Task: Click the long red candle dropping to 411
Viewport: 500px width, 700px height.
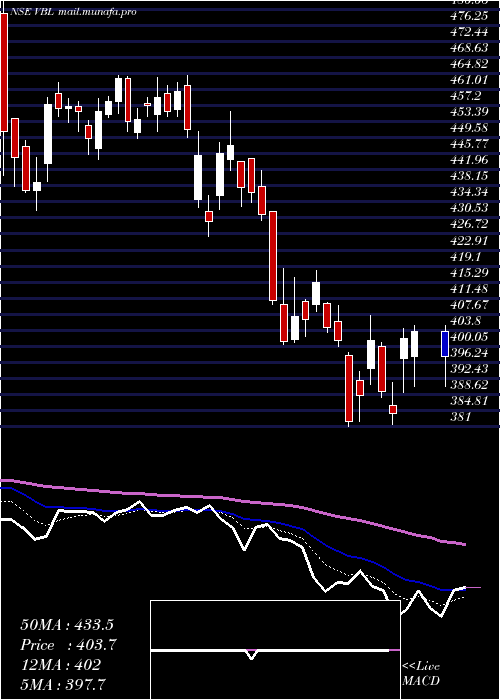Action: [x=273, y=256]
